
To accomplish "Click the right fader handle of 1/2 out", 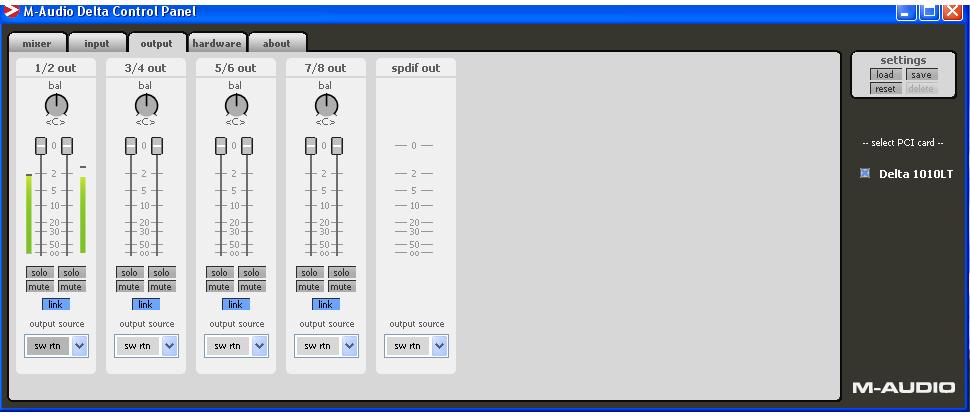I will (67, 146).
